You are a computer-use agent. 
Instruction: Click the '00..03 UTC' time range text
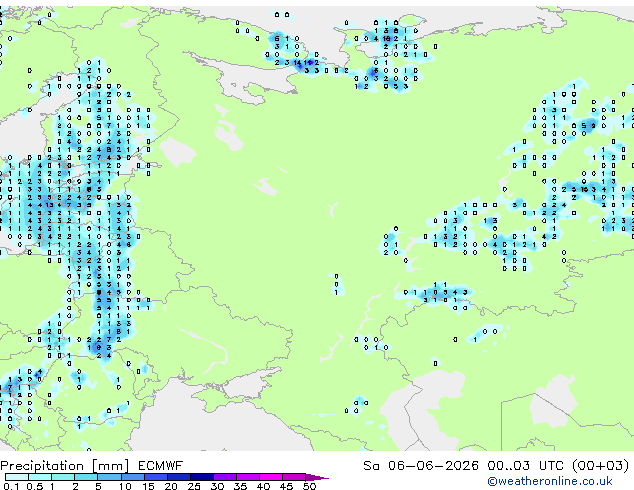point(525,466)
